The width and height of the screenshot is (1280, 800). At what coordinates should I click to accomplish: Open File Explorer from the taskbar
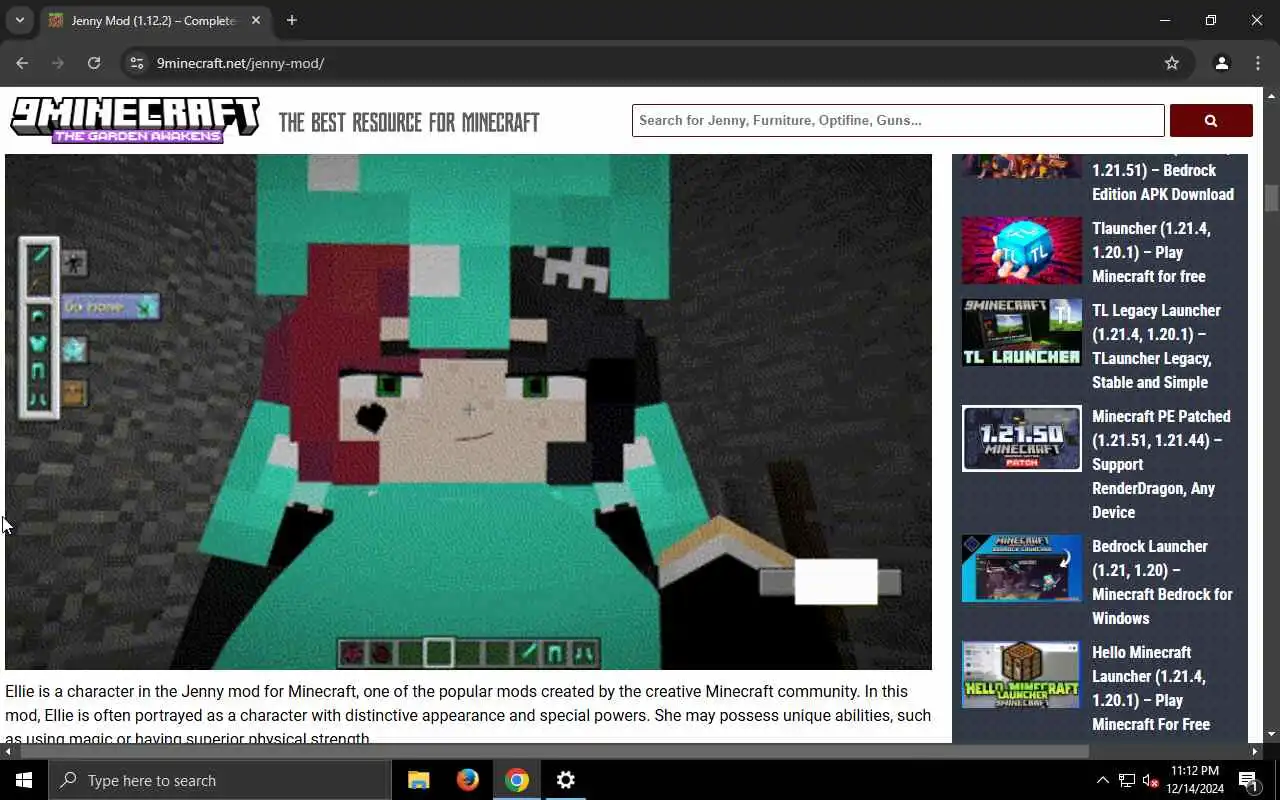[419, 780]
